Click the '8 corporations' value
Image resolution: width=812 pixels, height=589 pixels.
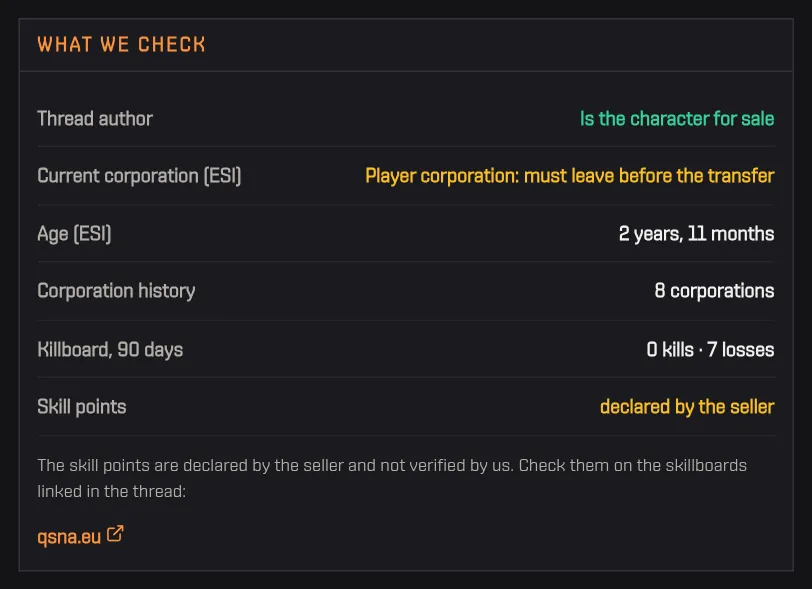tap(714, 291)
